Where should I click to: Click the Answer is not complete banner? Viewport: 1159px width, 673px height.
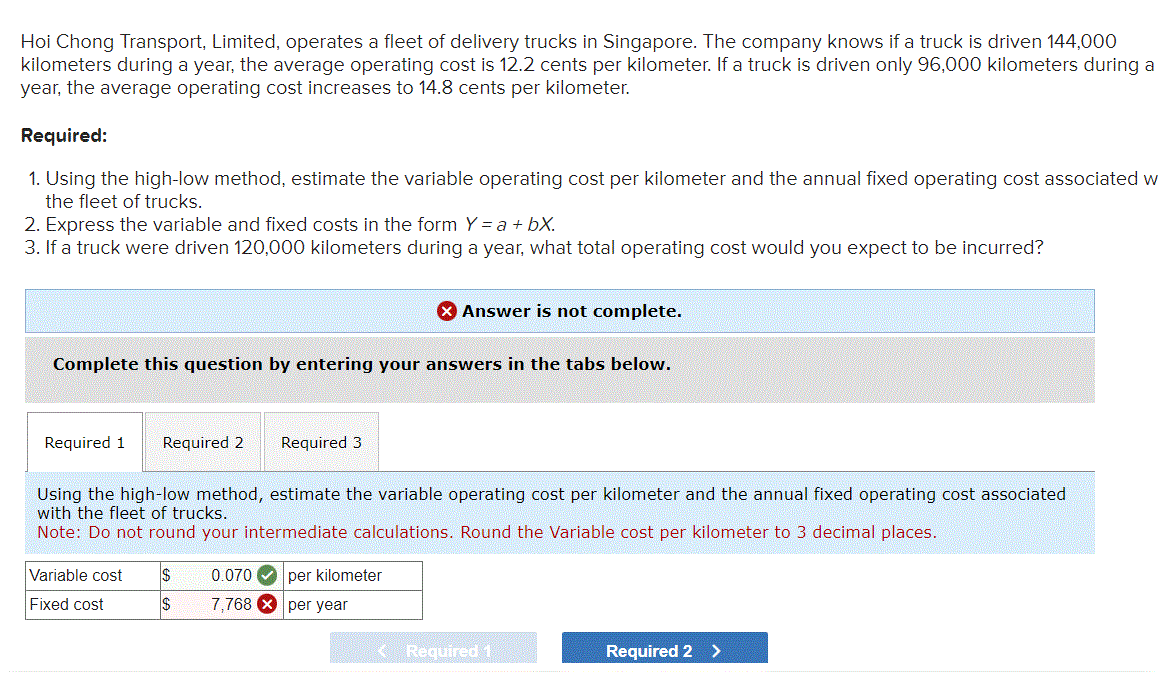[559, 310]
